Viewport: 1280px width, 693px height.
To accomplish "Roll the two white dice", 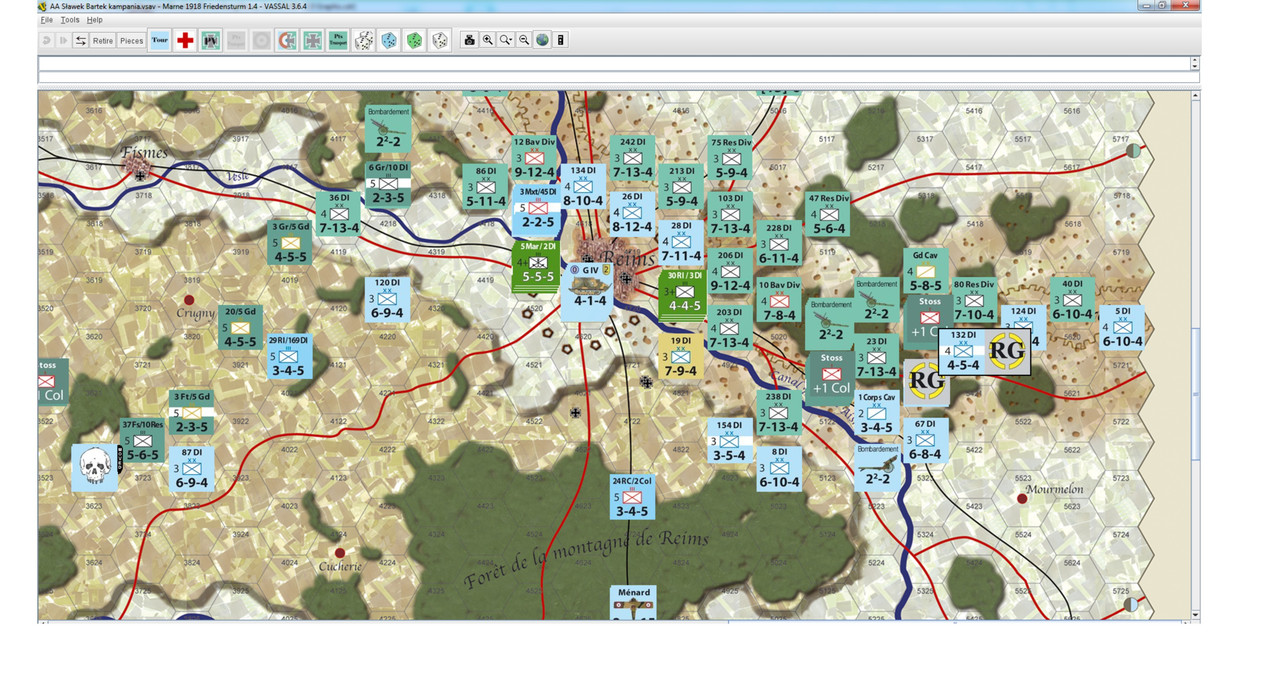I will (364, 40).
